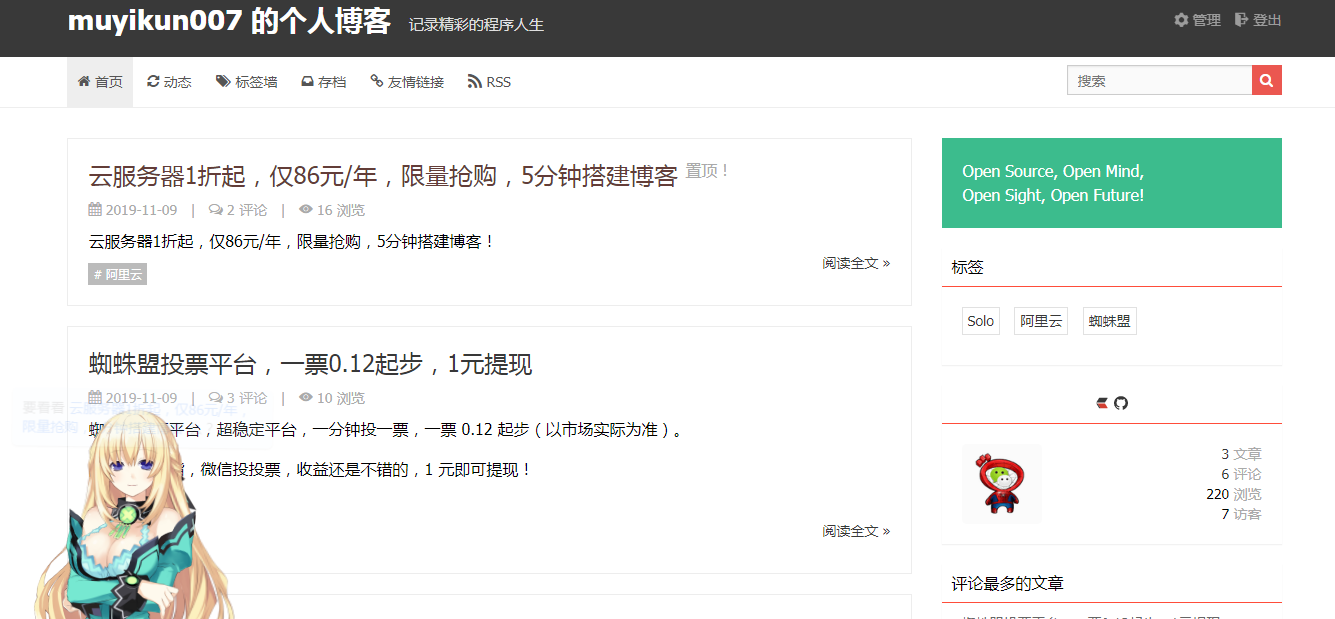Screen dimensions: 1335x619
Task: Click the 登出 logout link
Action: pos(1258,20)
